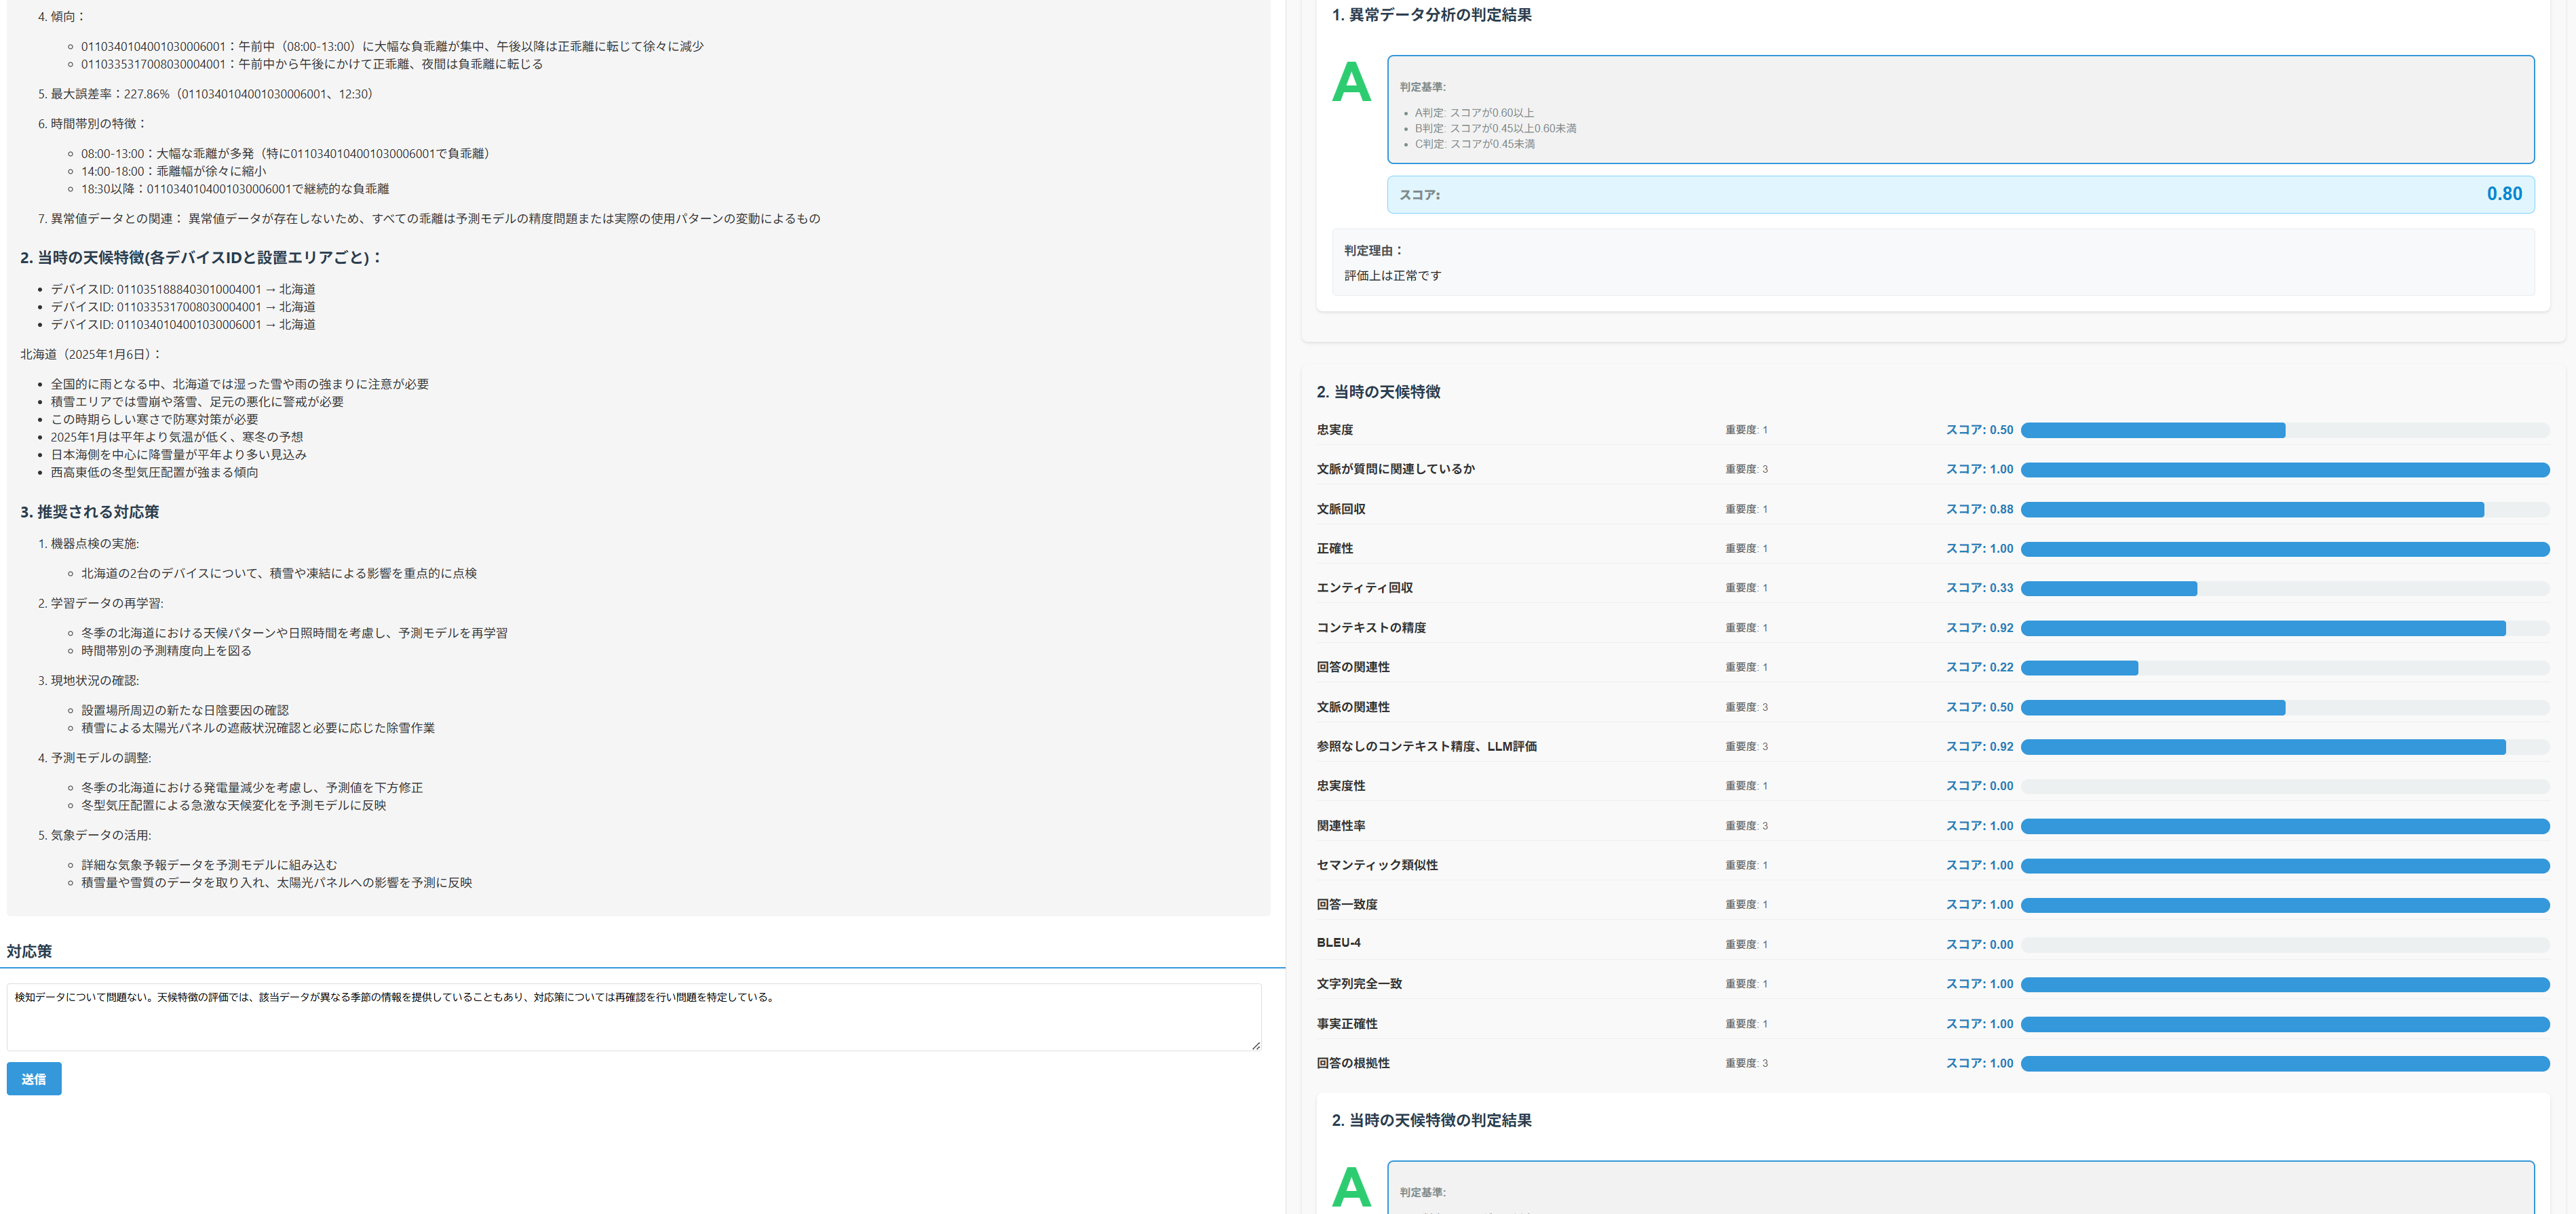Click the エンティティ回収 0.33 score bar
Screen dimensions: 2576x1214
pyautogui.click(x=2284, y=589)
